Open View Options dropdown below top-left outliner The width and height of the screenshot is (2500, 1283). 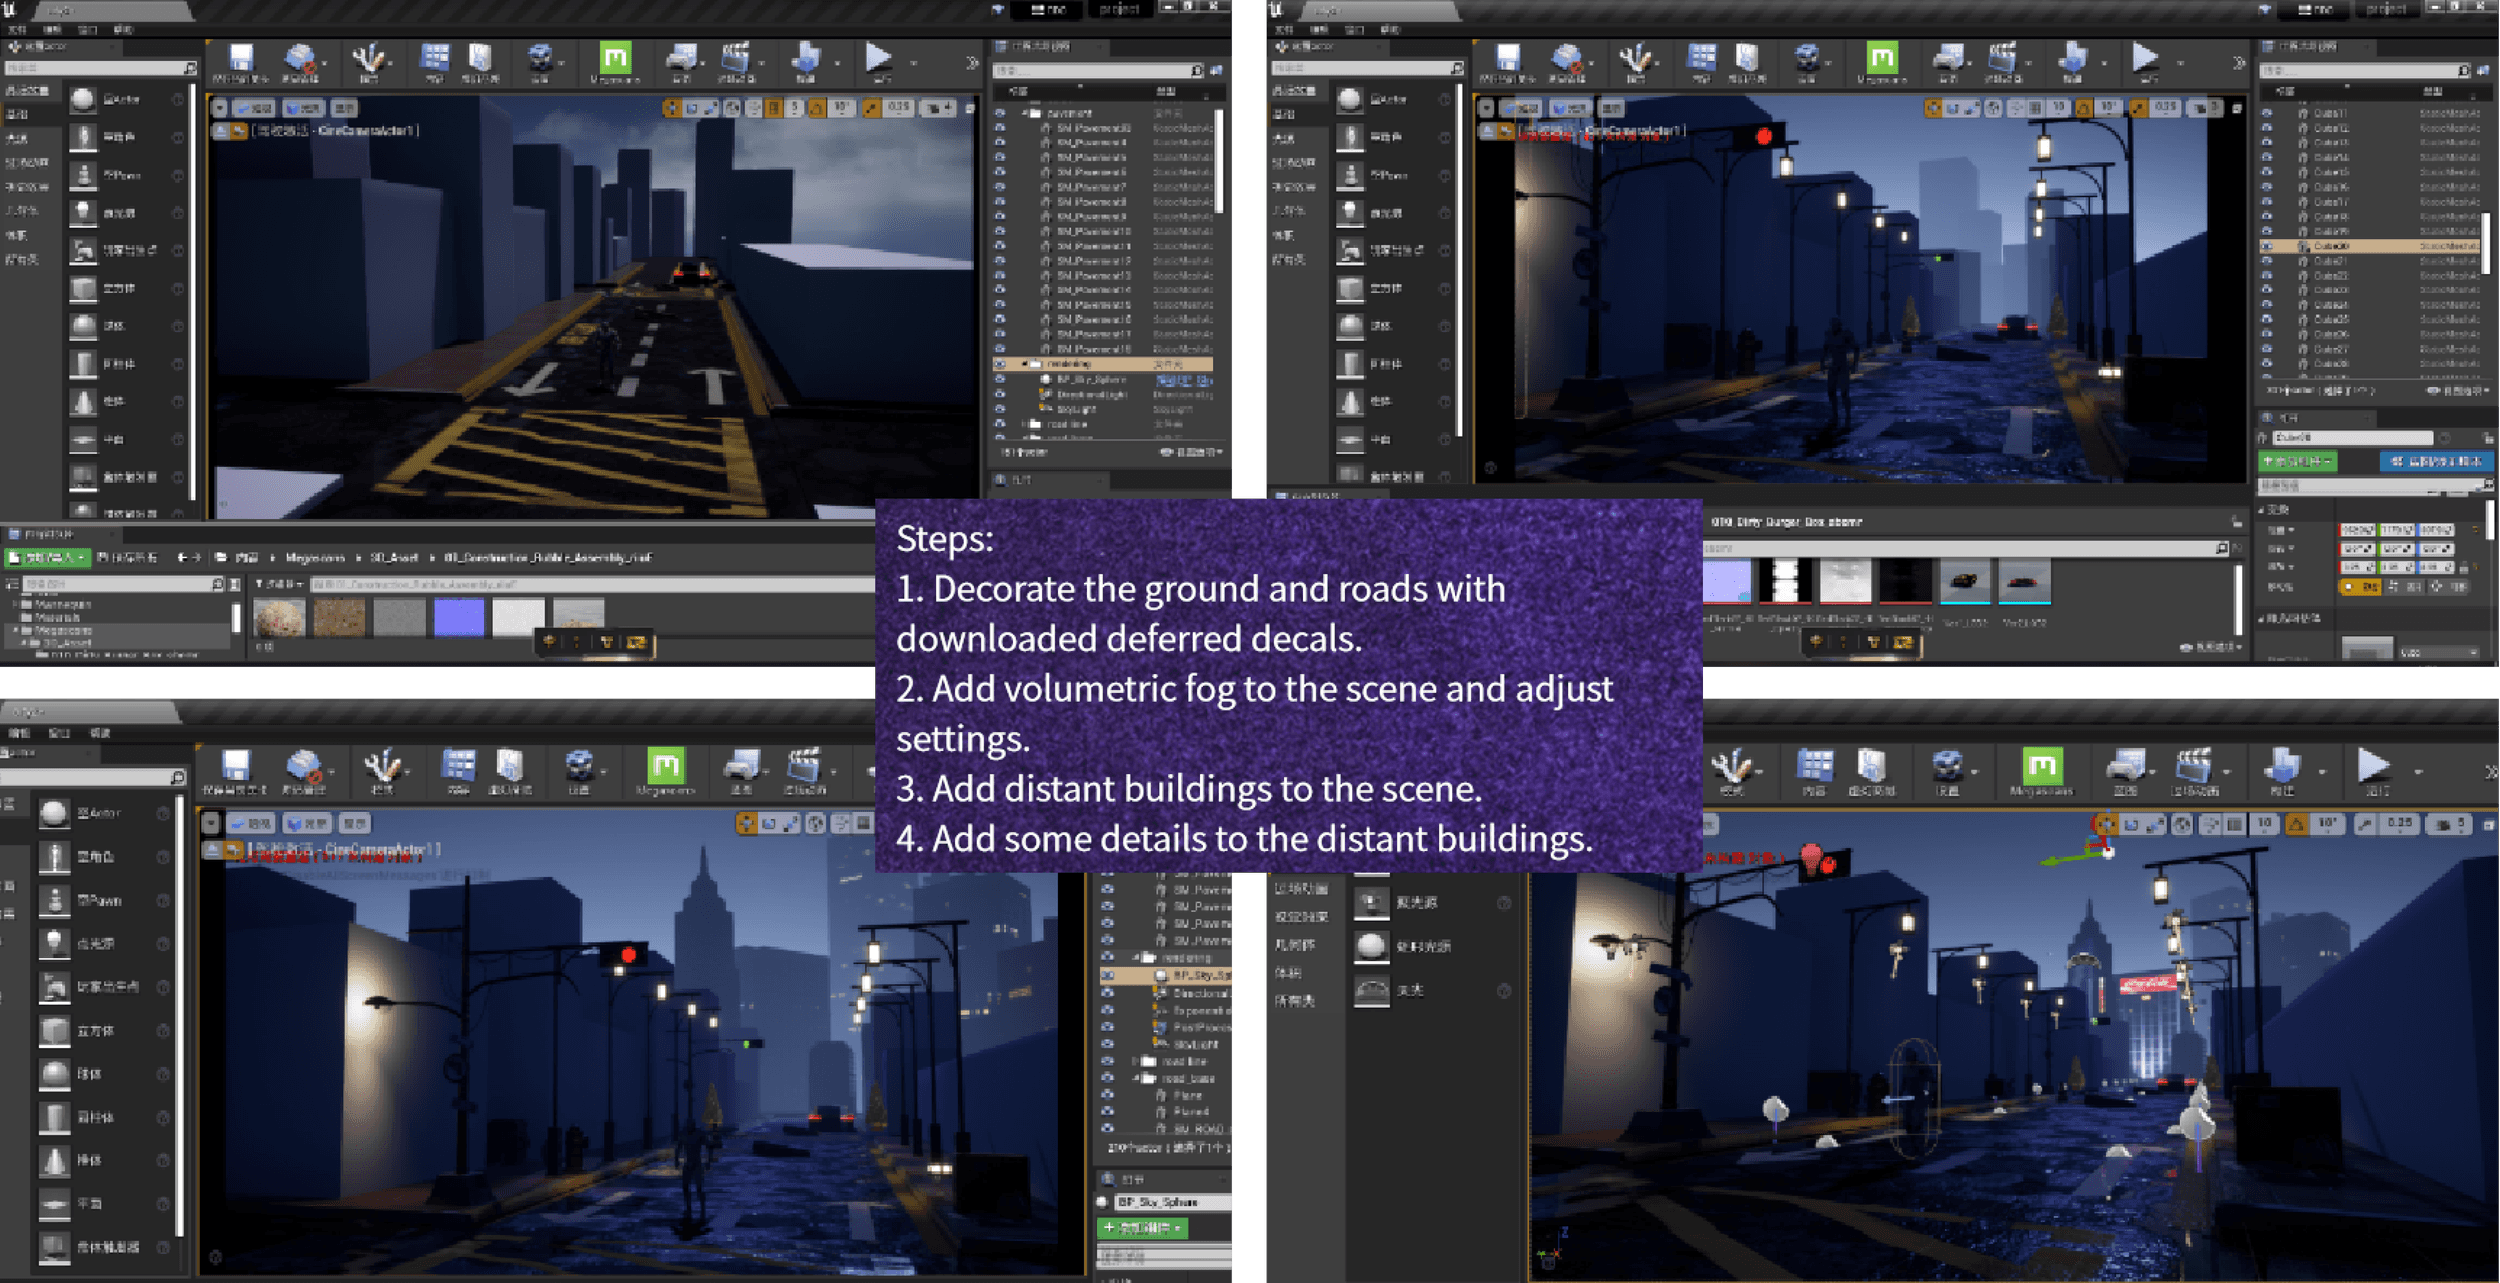1192,453
